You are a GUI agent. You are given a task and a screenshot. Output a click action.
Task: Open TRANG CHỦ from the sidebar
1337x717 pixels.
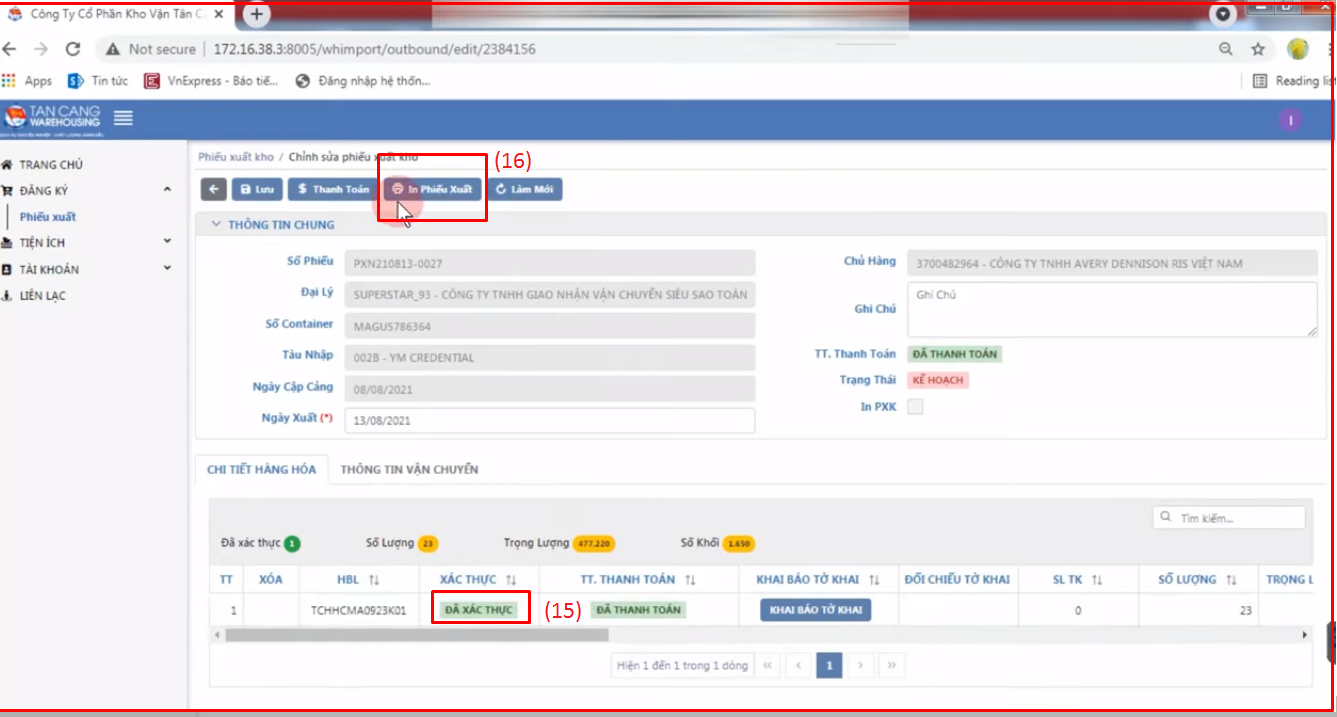51,165
